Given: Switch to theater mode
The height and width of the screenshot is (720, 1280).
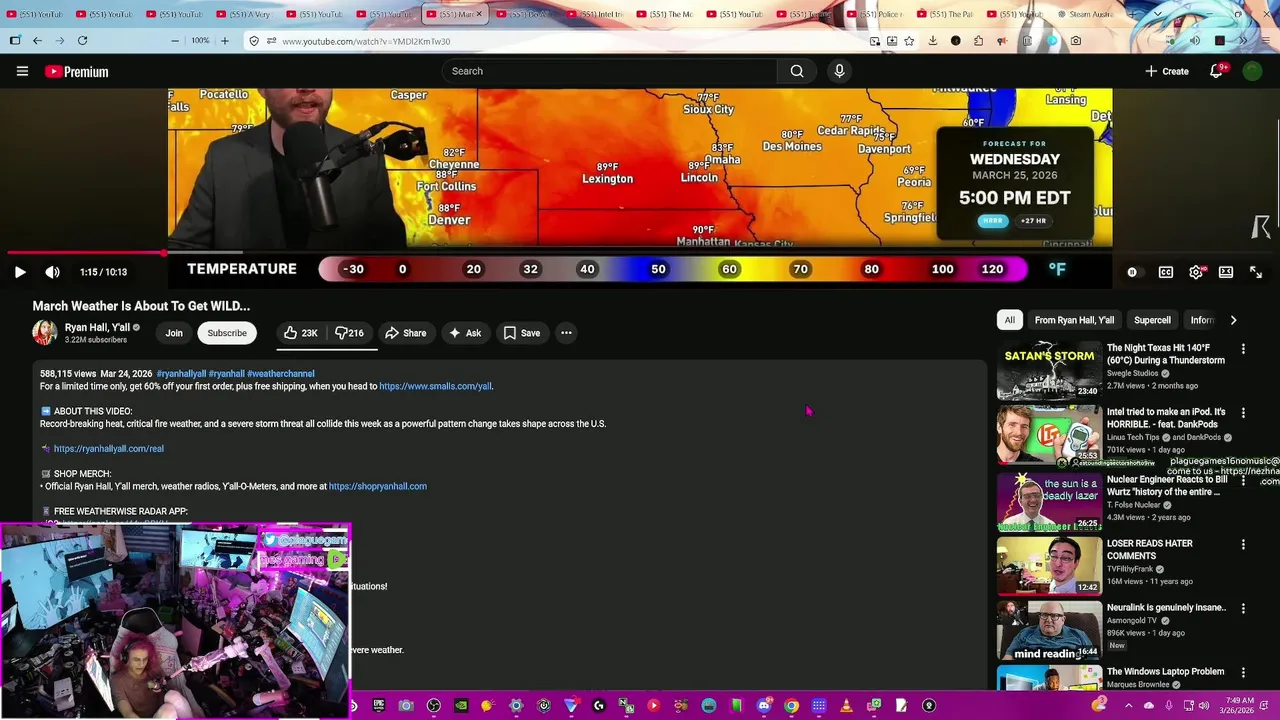Looking at the screenshot, I should click(x=1226, y=272).
